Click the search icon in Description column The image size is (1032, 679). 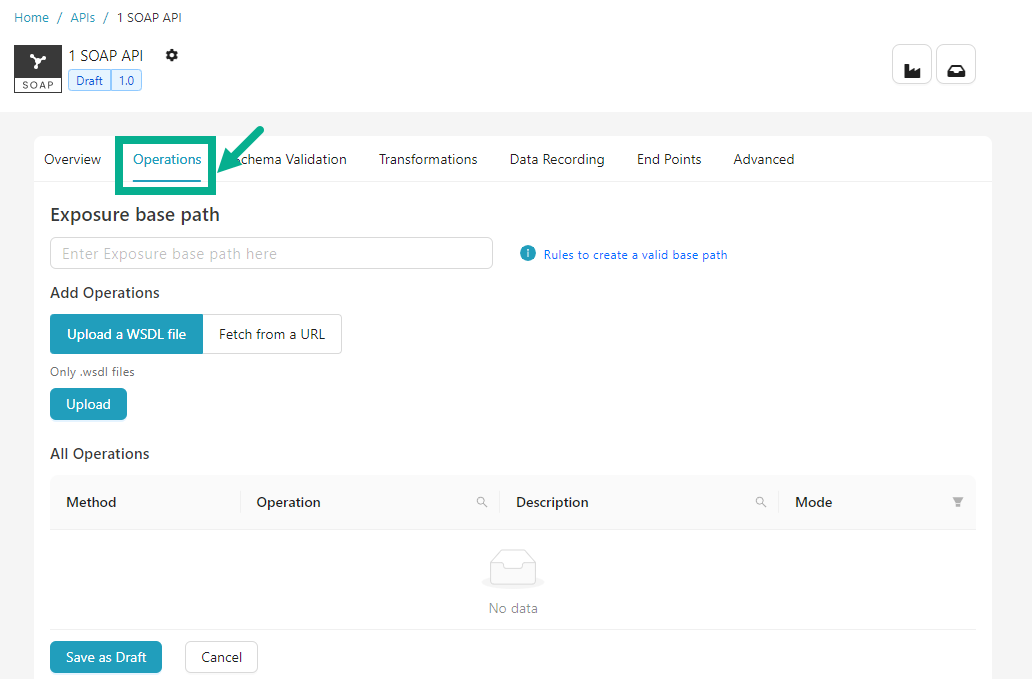coord(761,502)
